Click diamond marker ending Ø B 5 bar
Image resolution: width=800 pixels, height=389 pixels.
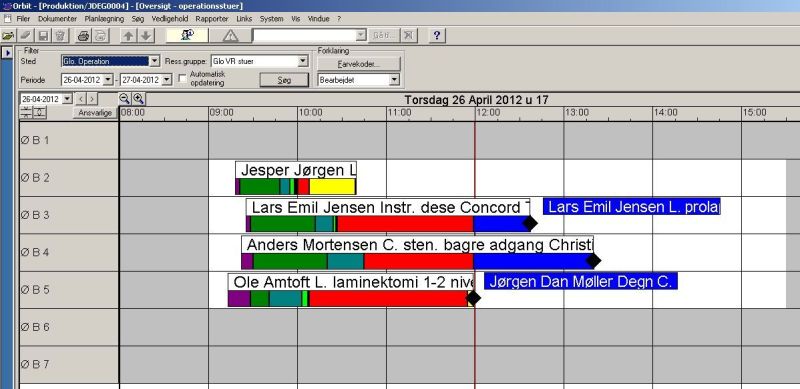[473, 298]
